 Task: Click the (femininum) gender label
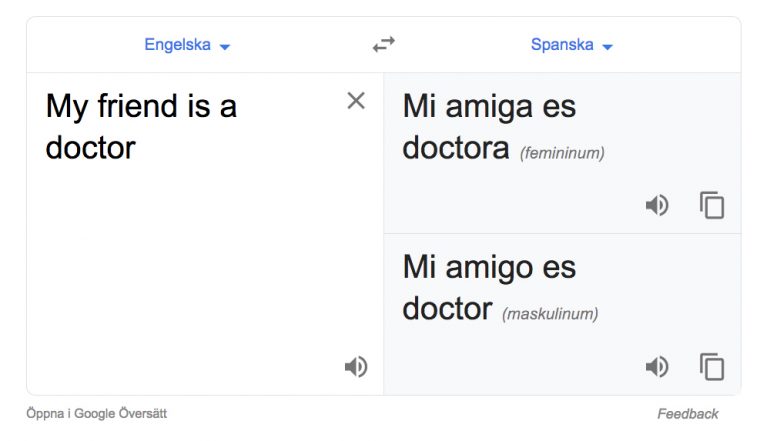[x=562, y=153]
